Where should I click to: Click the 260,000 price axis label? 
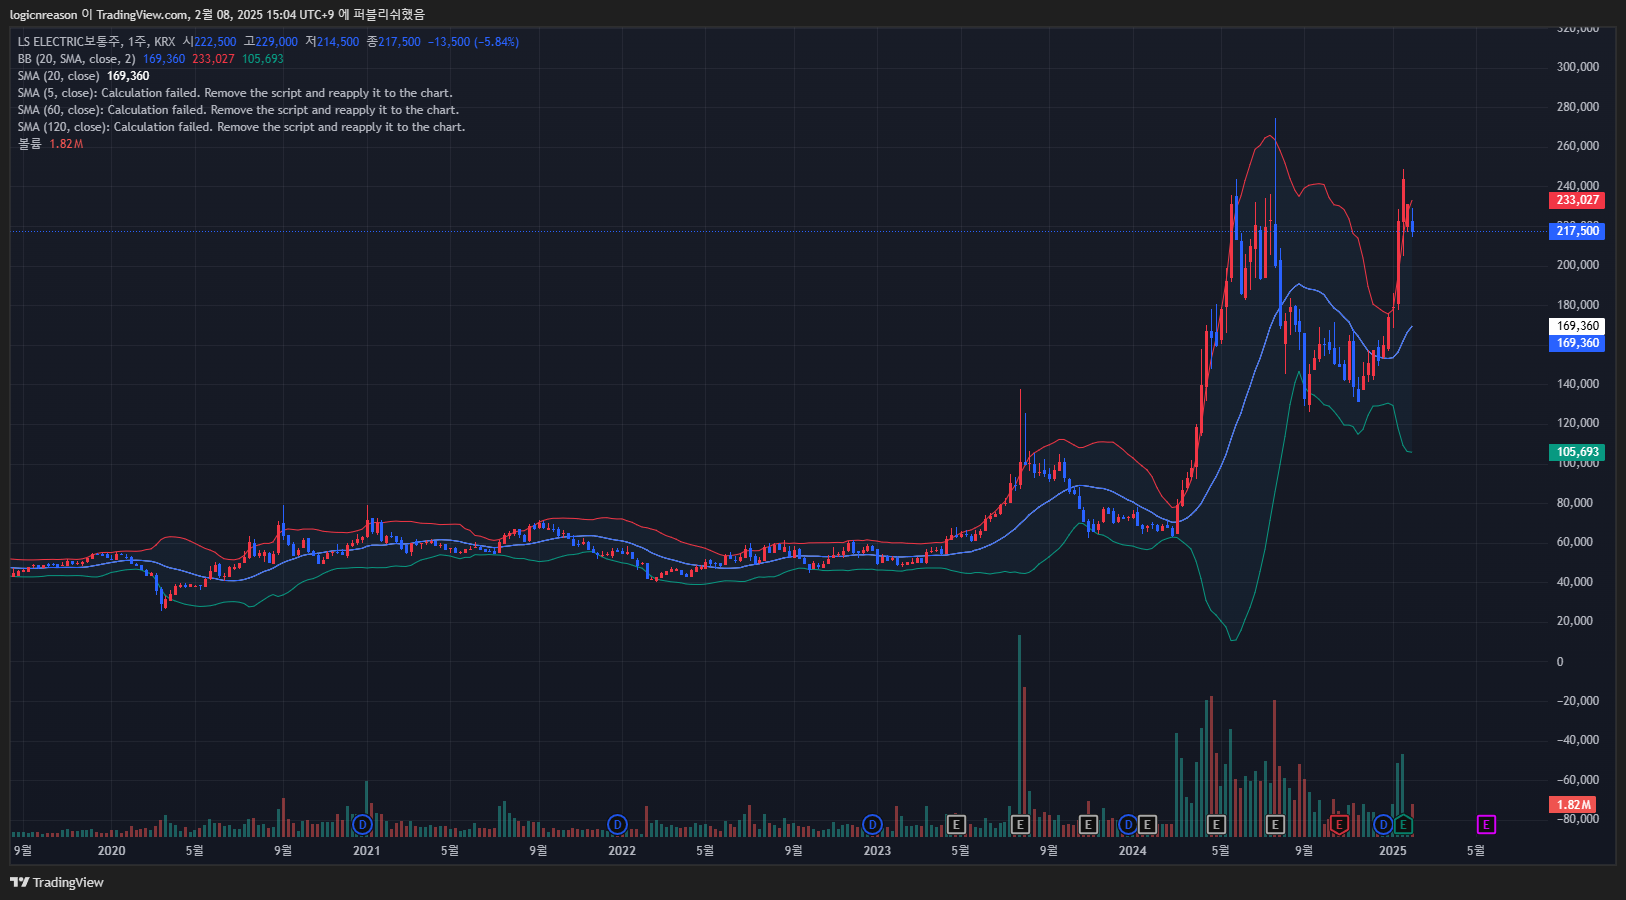click(1578, 146)
